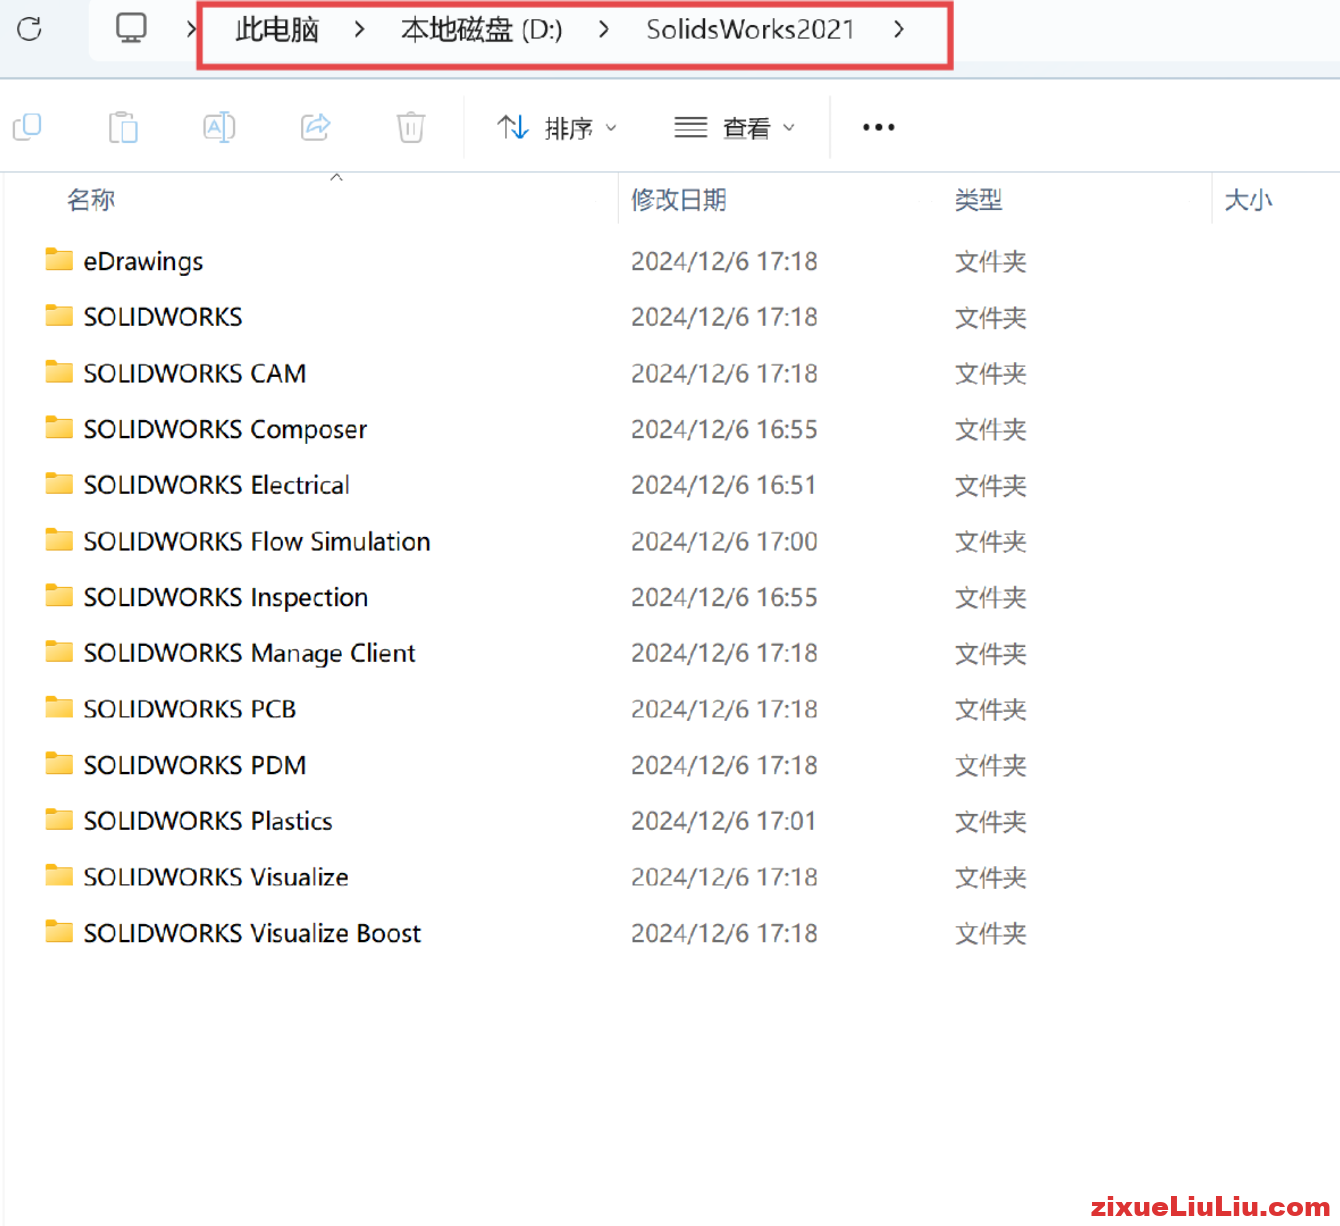The image size is (1340, 1226).
Task: Sort by the 类型 column header
Action: [x=978, y=199]
